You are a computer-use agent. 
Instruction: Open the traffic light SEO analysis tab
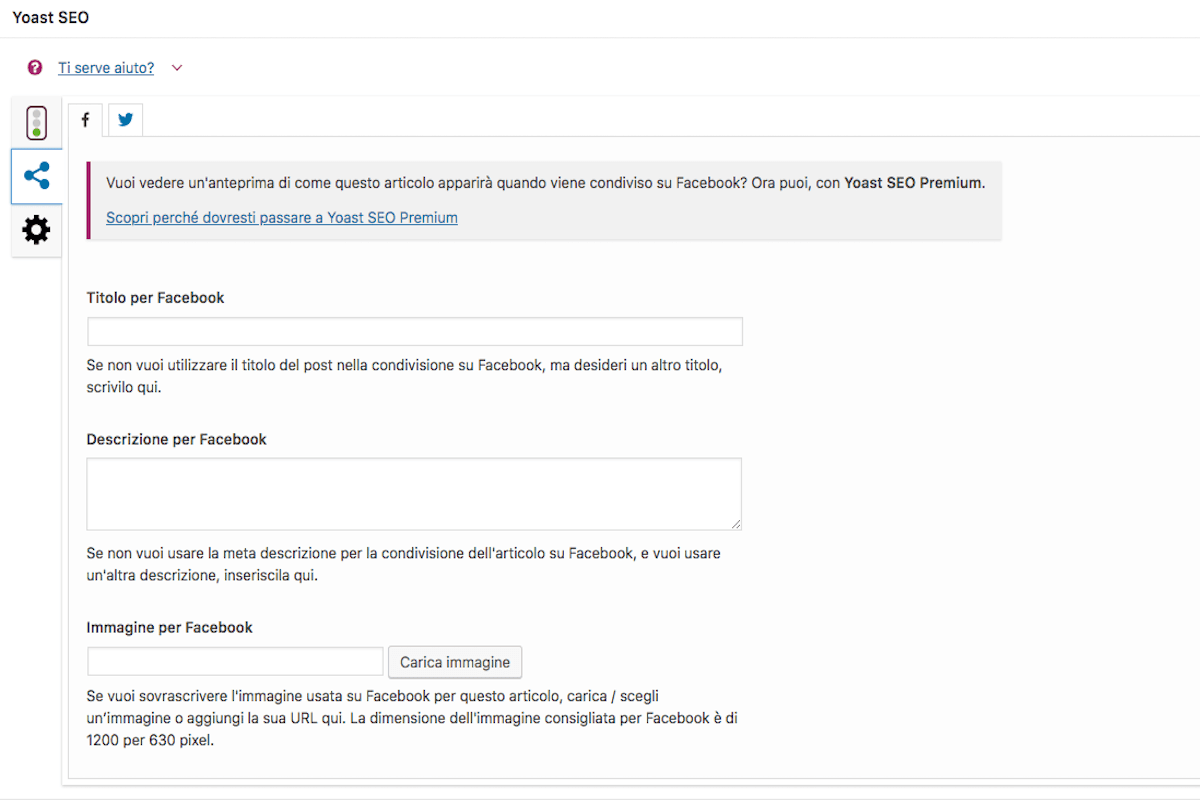coord(37,122)
